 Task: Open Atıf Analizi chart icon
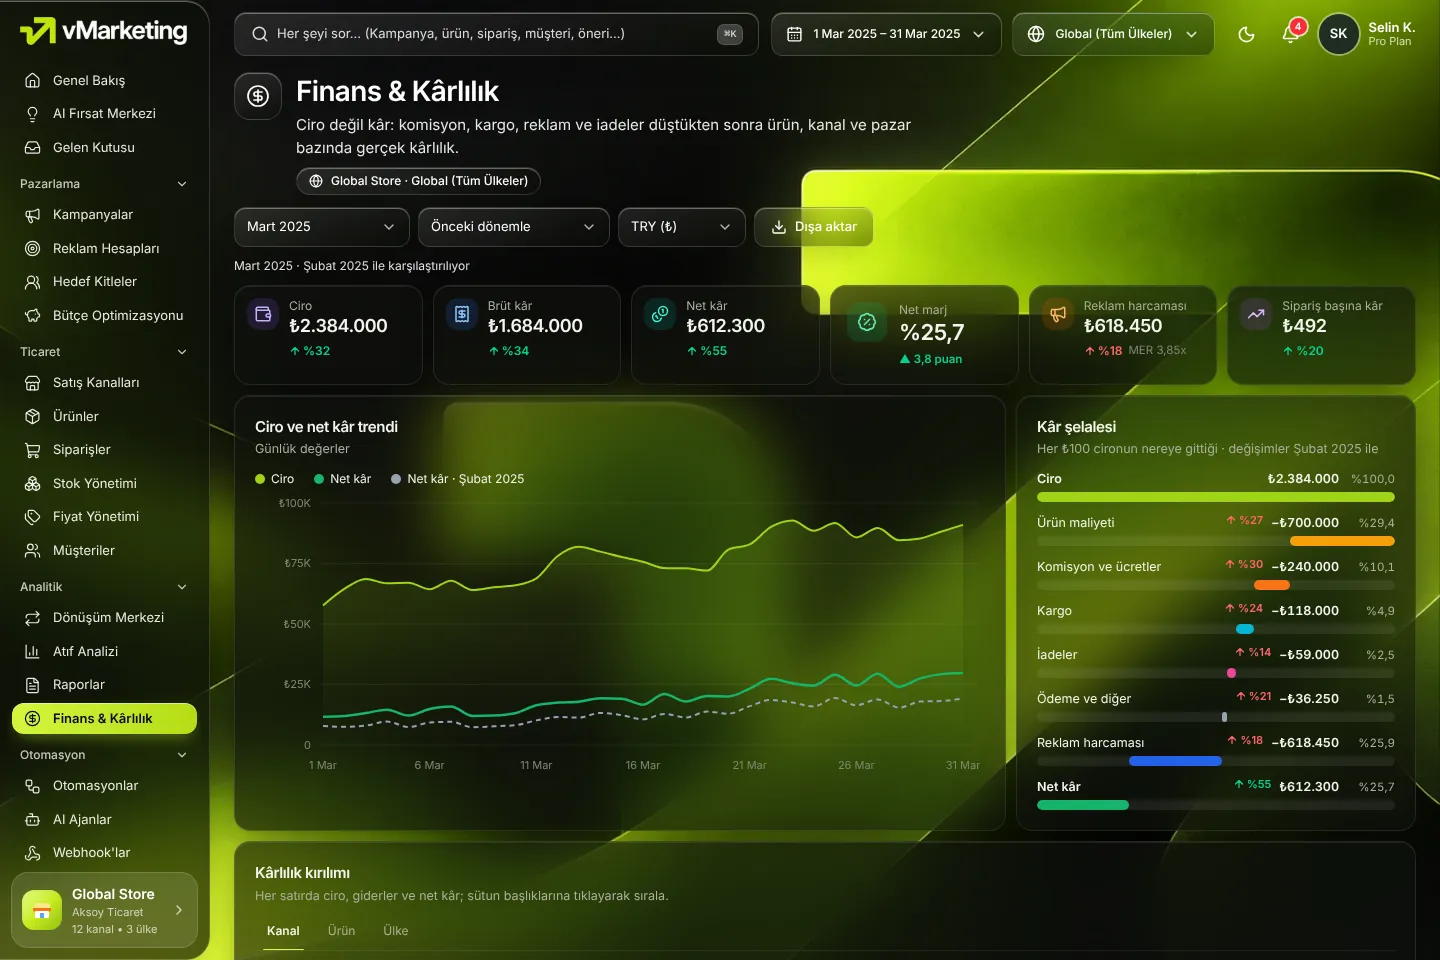click(x=33, y=651)
